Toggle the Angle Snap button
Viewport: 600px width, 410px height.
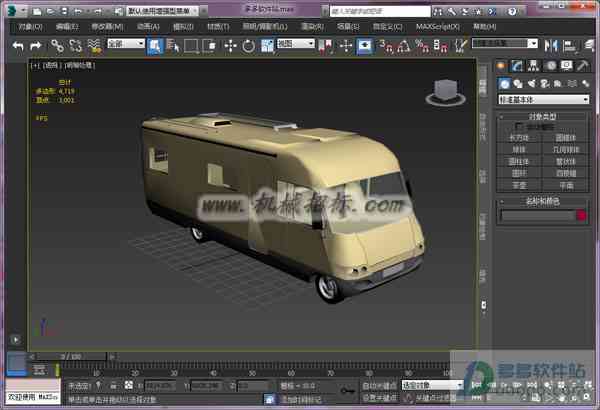click(x=403, y=46)
